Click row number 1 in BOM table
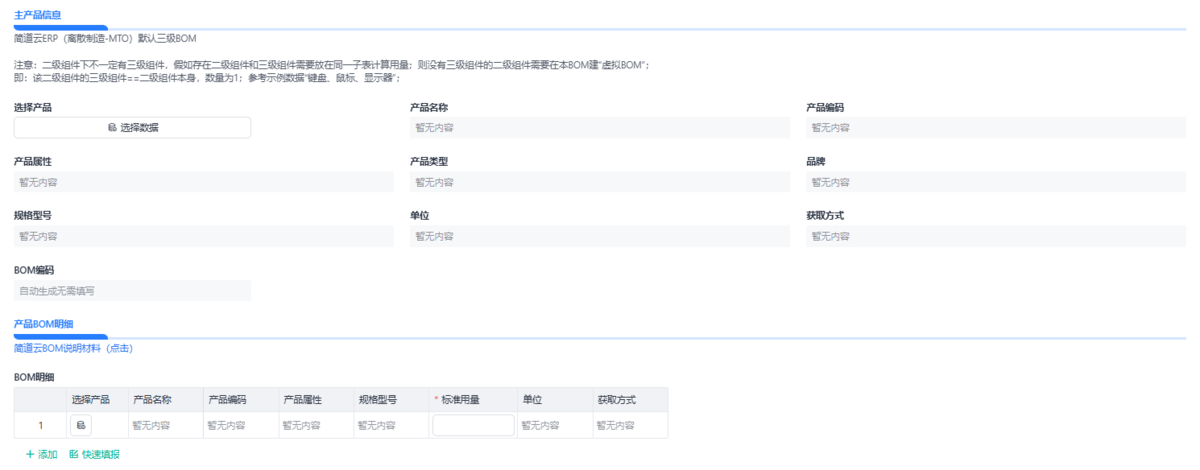This screenshot has height=470, width=1200. coord(41,425)
